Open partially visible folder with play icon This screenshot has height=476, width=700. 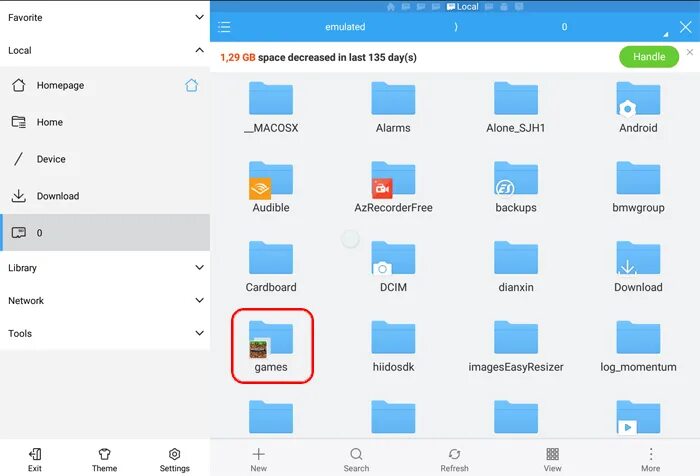(x=638, y=418)
